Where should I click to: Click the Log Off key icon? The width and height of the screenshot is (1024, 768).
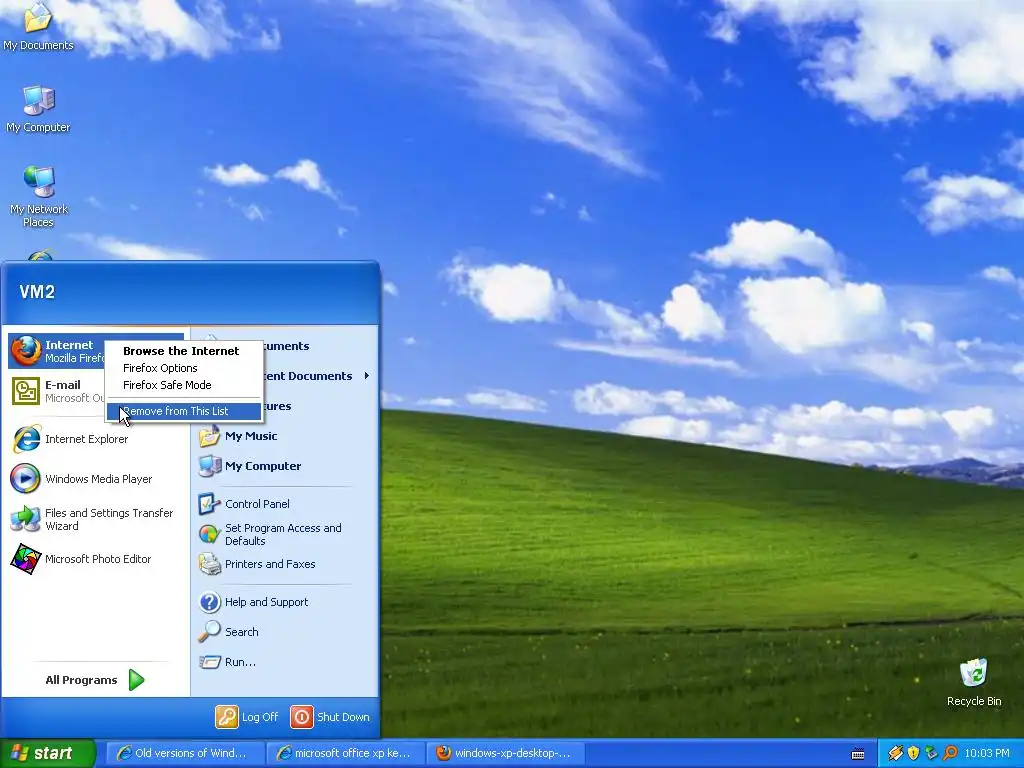point(227,716)
